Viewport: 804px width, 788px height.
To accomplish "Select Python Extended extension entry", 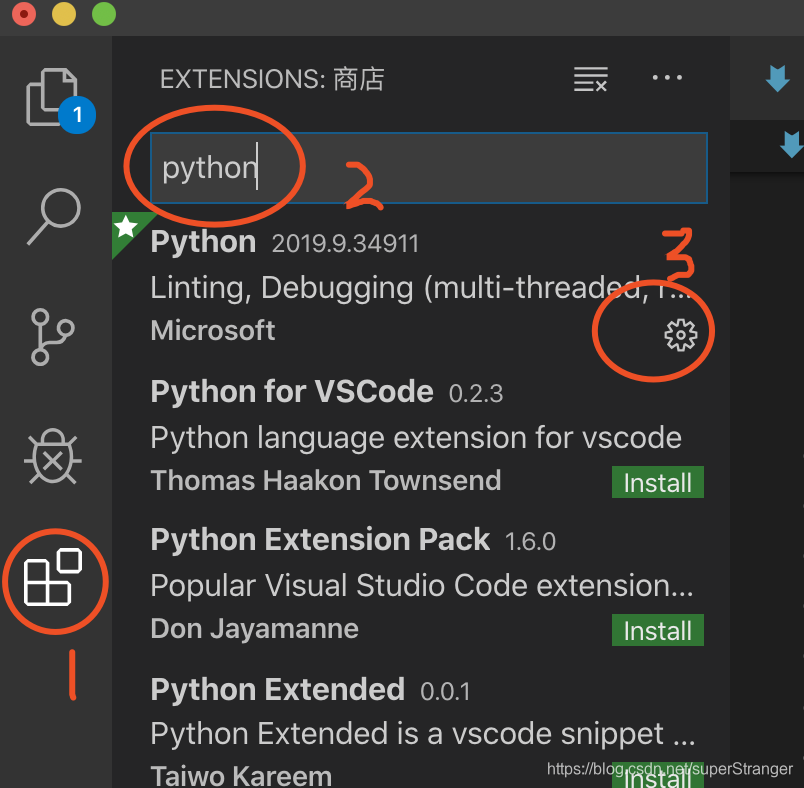I will tap(420, 725).
